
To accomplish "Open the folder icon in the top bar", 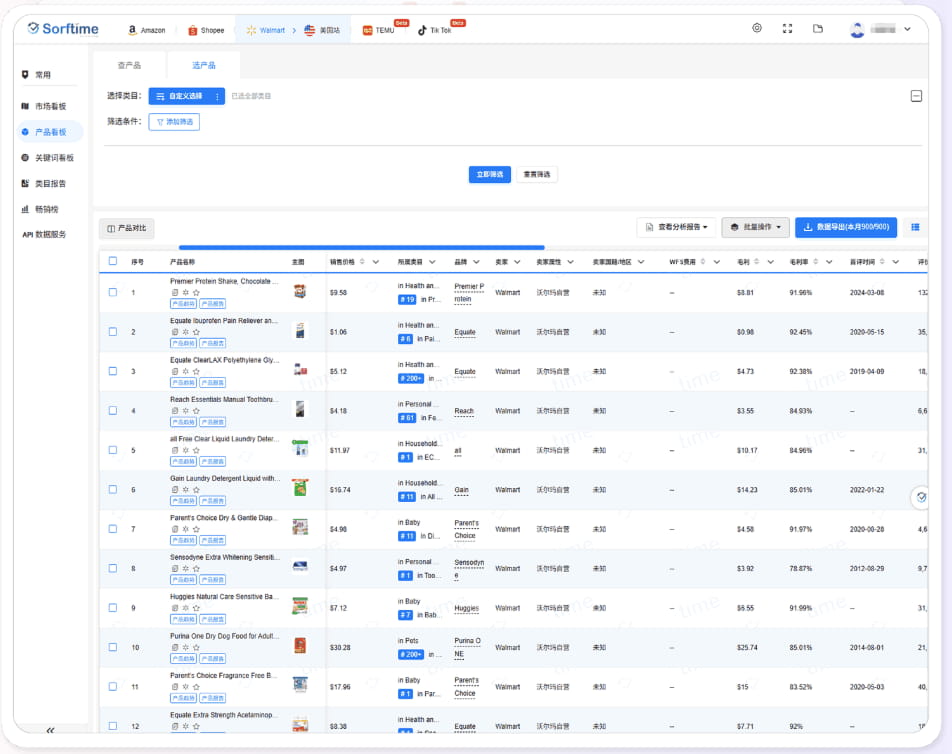I will tap(818, 29).
